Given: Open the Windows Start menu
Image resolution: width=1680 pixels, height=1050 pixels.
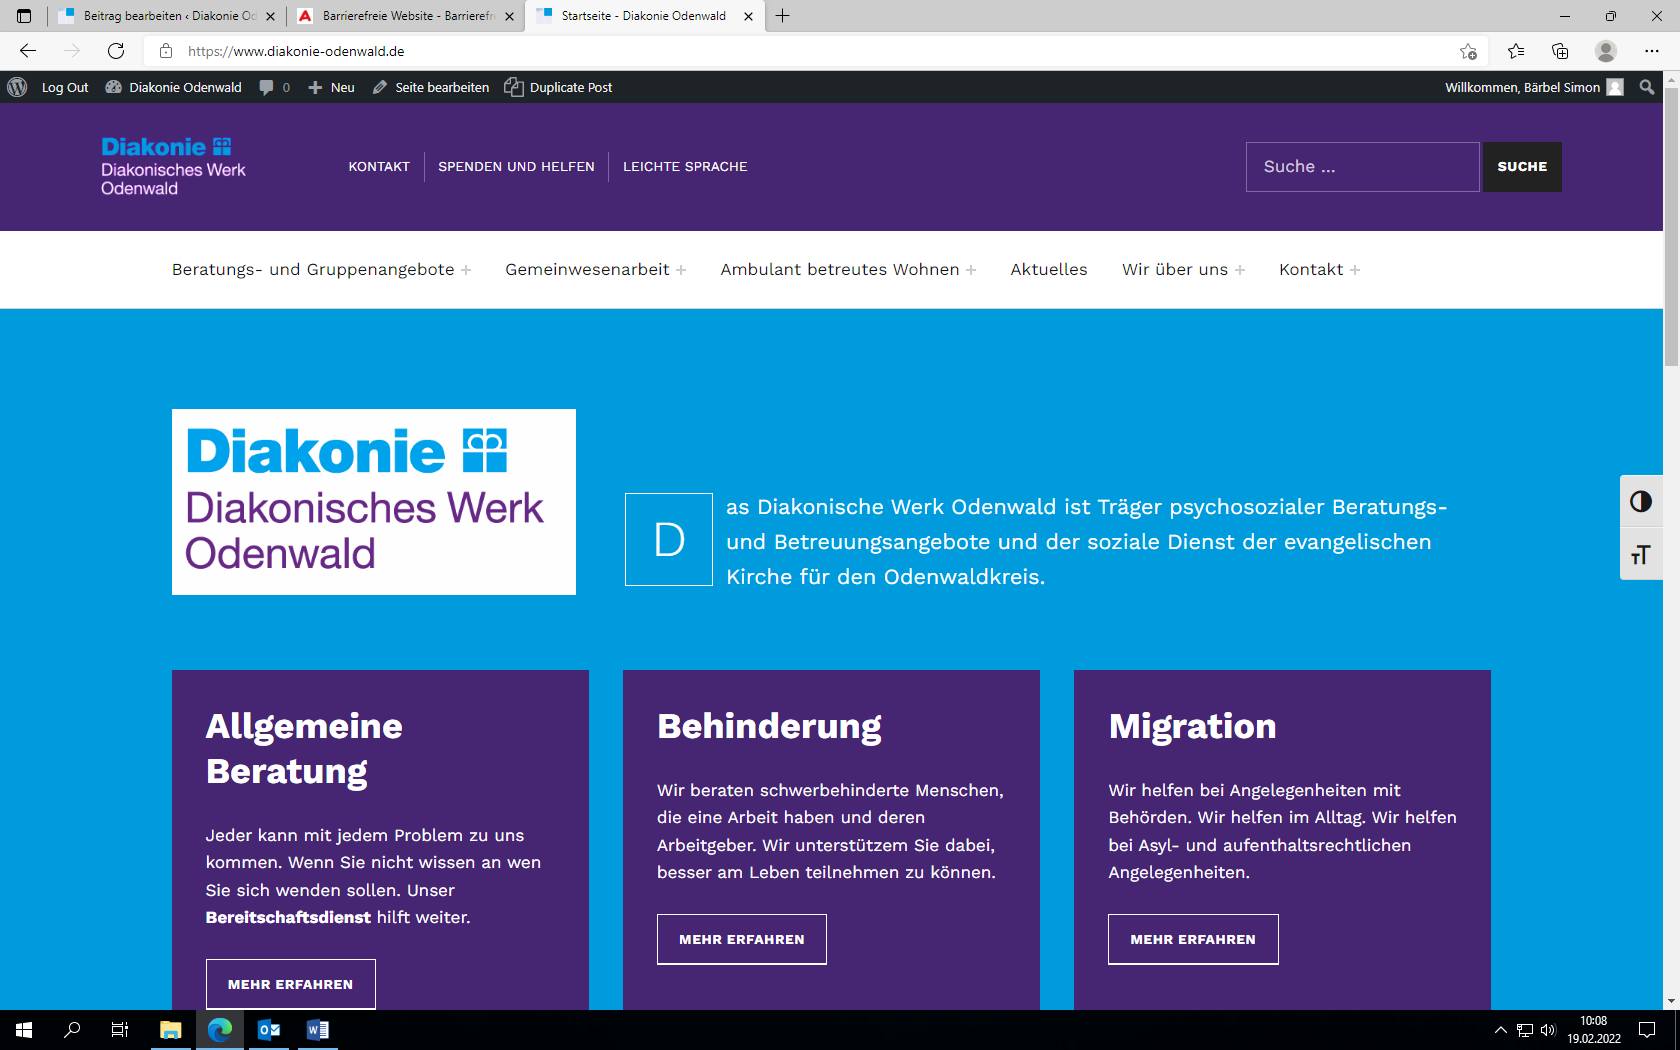Looking at the screenshot, I should click(x=22, y=1030).
